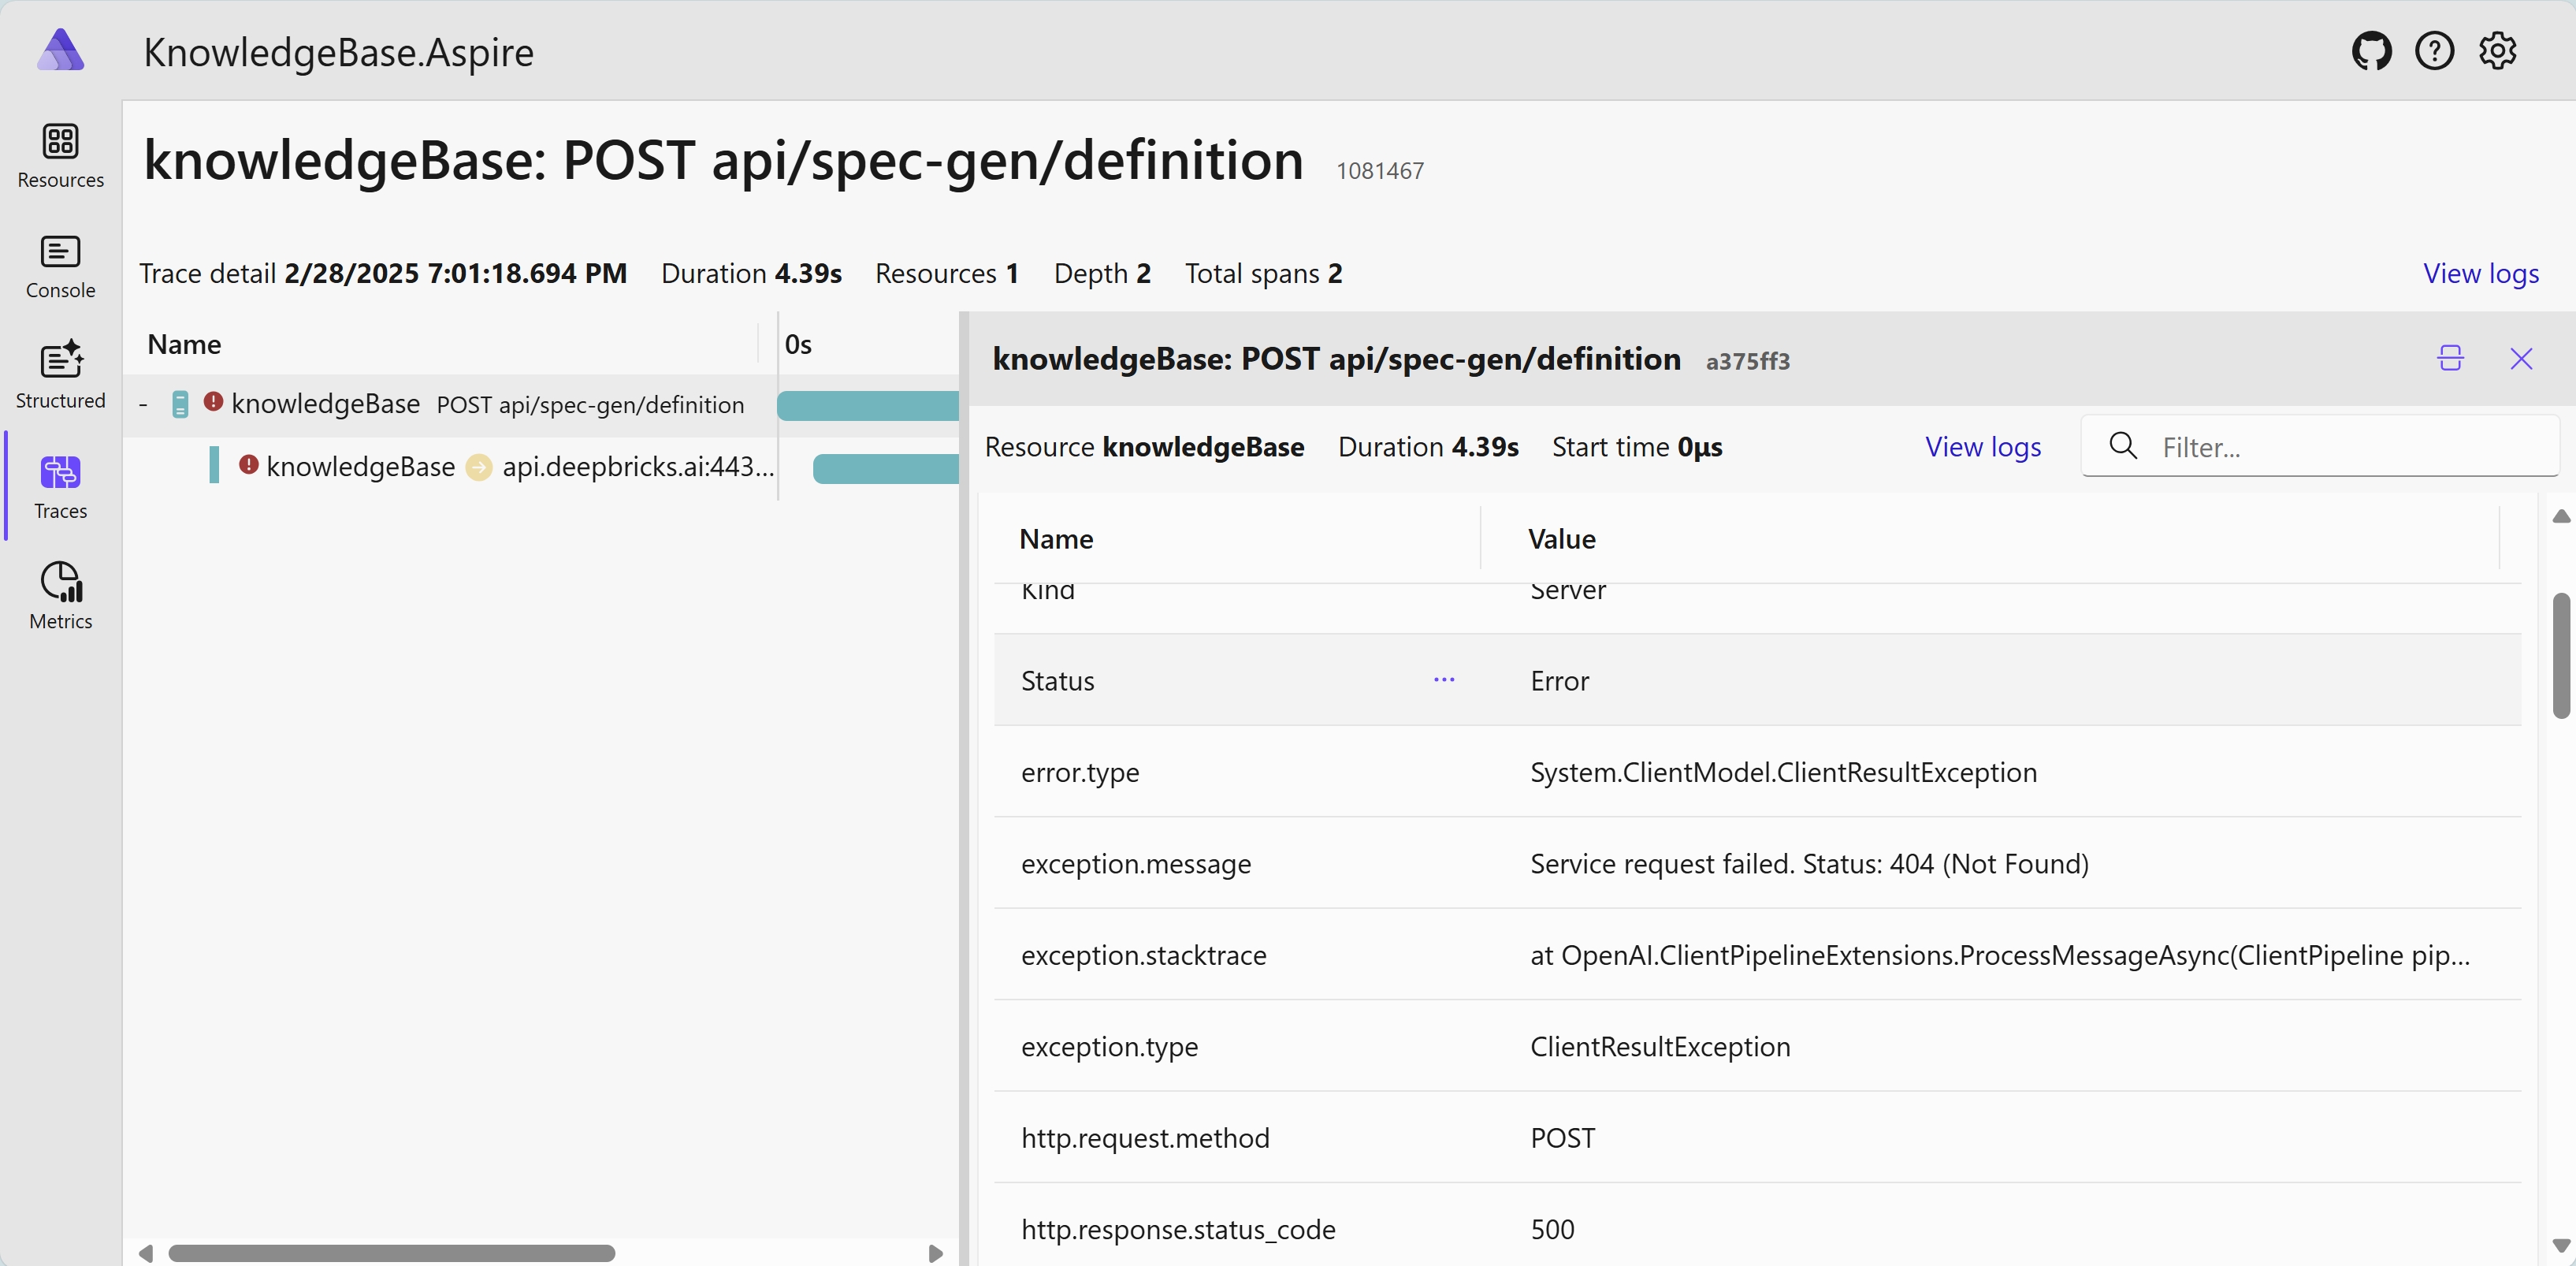Click error icon on POST api/spec-gen/definition row
The width and height of the screenshot is (2576, 1266).
point(213,401)
